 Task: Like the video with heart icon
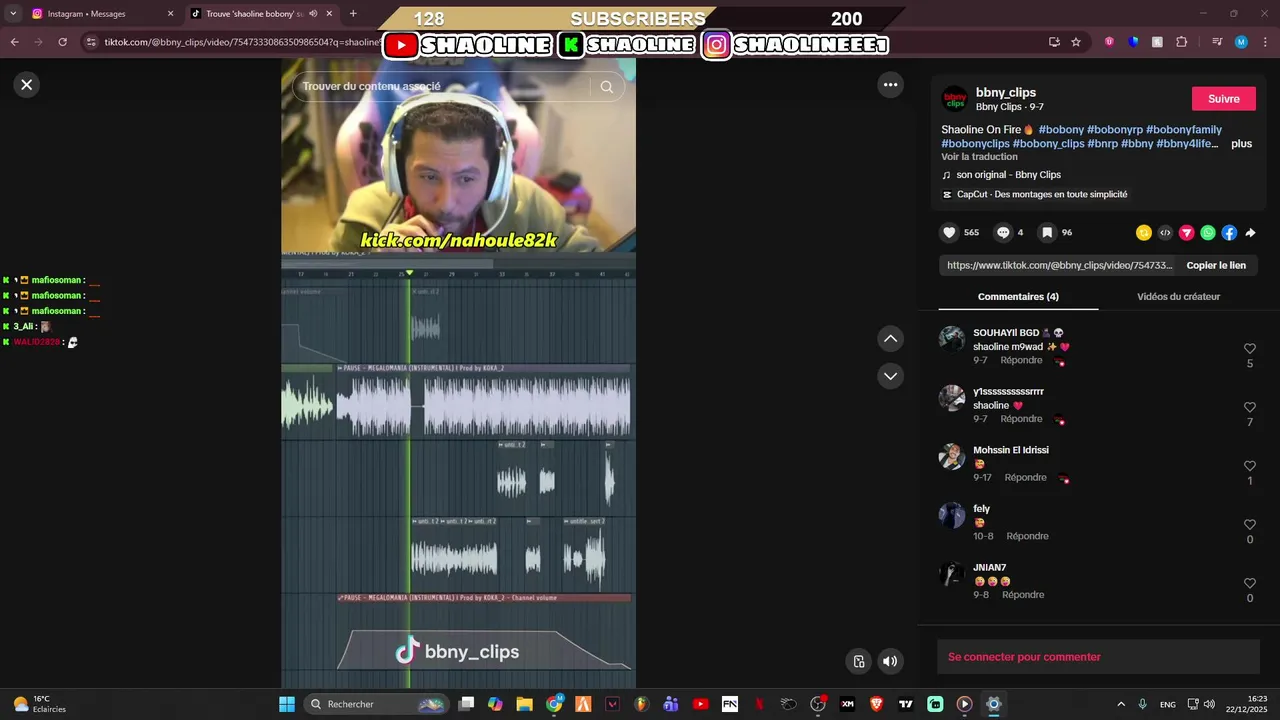coord(949,232)
